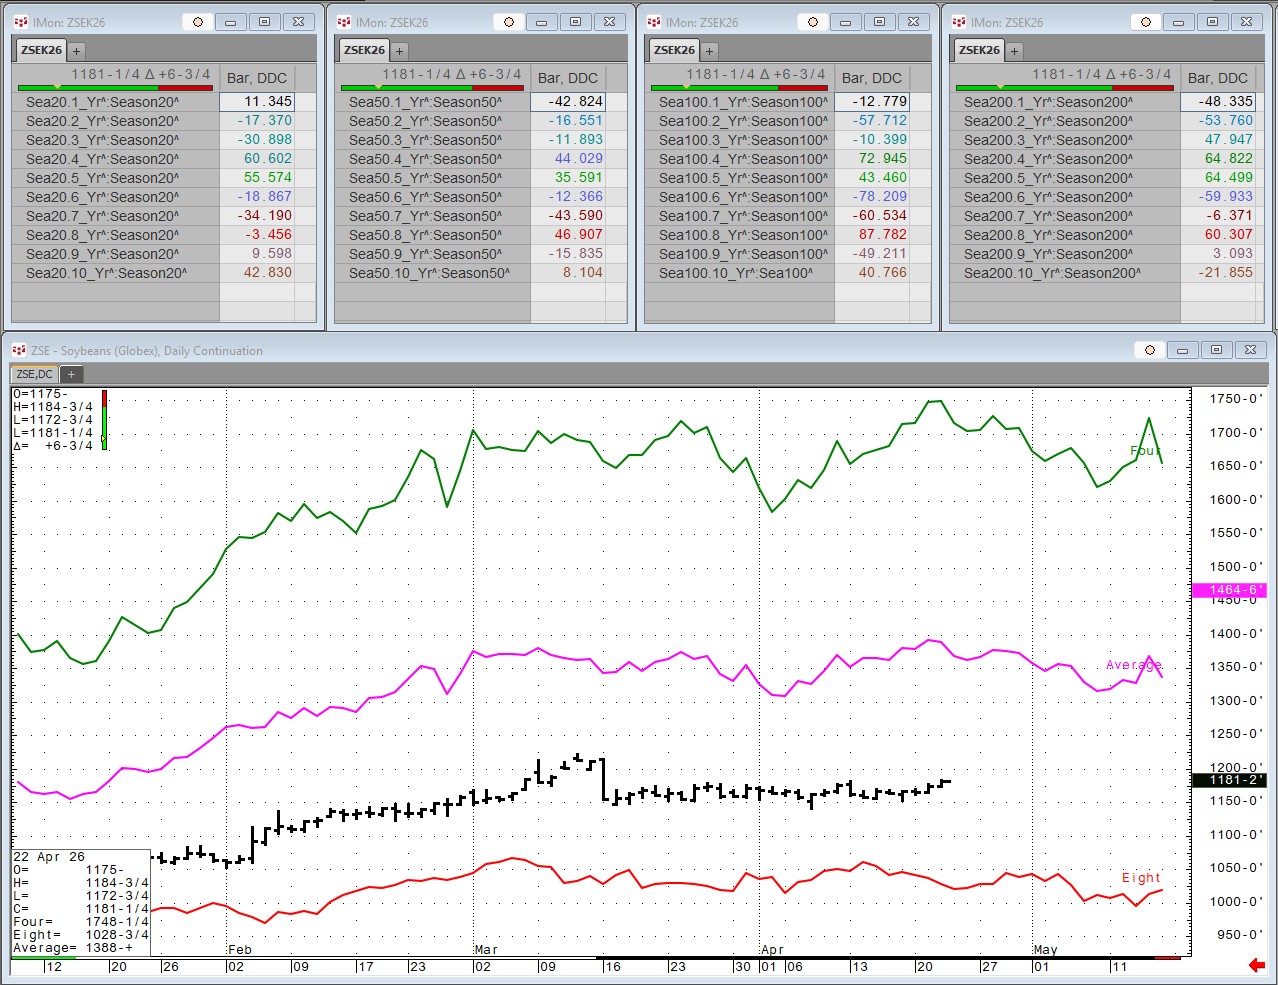Screen dimensions: 1278x985
Task: Click the orange circle button in Sea100 monitor title bar
Action: 813,22
